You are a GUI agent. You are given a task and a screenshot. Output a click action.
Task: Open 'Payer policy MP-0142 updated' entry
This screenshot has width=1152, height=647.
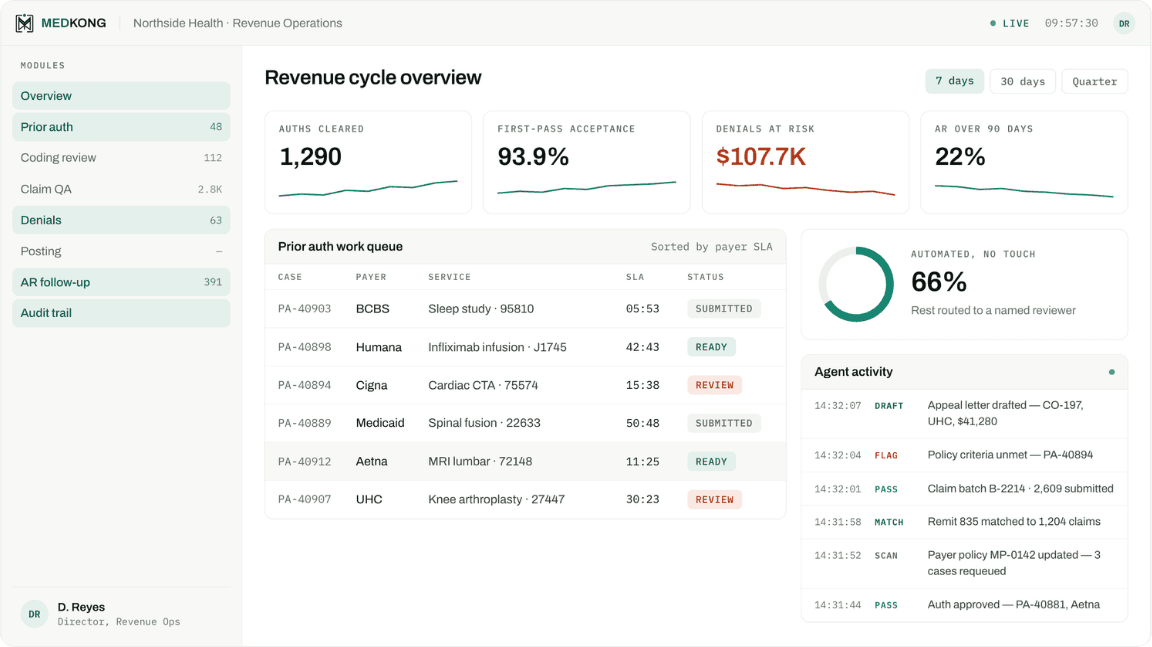(964, 563)
